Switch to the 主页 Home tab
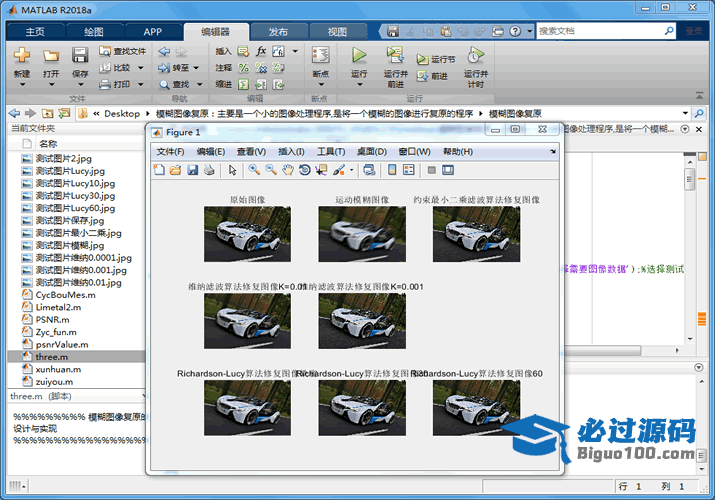Image resolution: width=715 pixels, height=500 pixels. [x=35, y=31]
